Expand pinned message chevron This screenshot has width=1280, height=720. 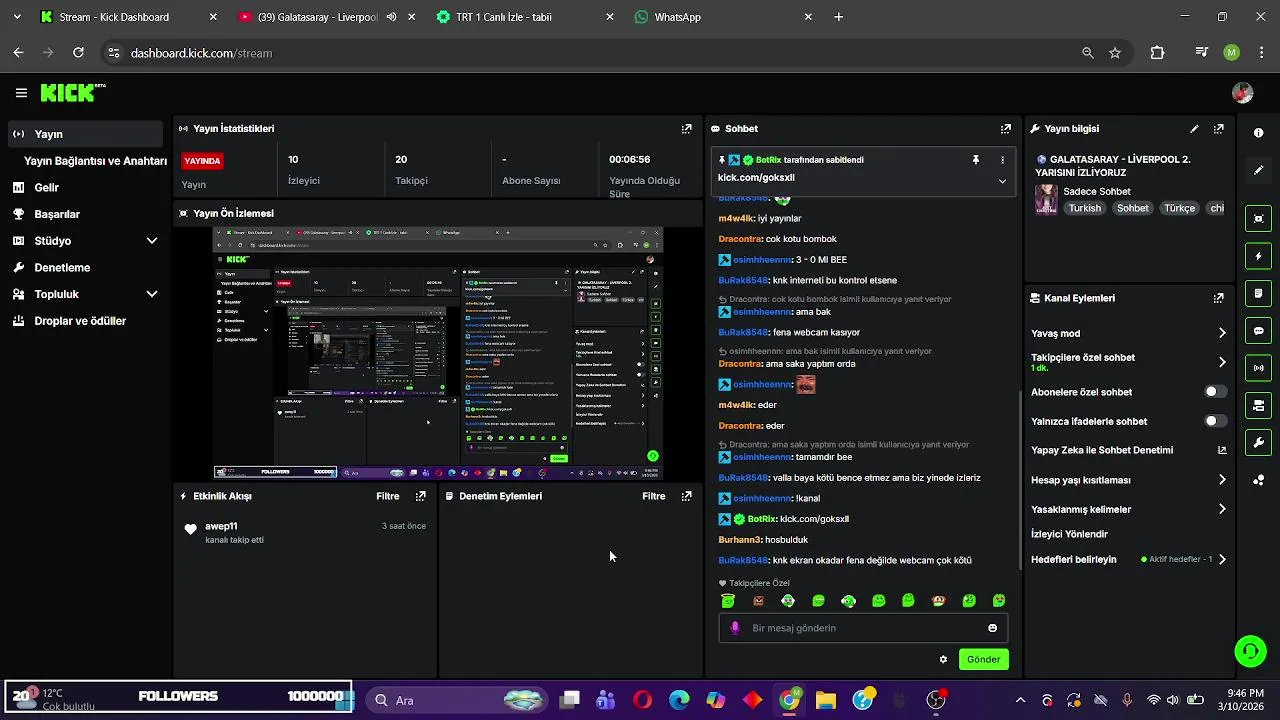(x=1002, y=181)
